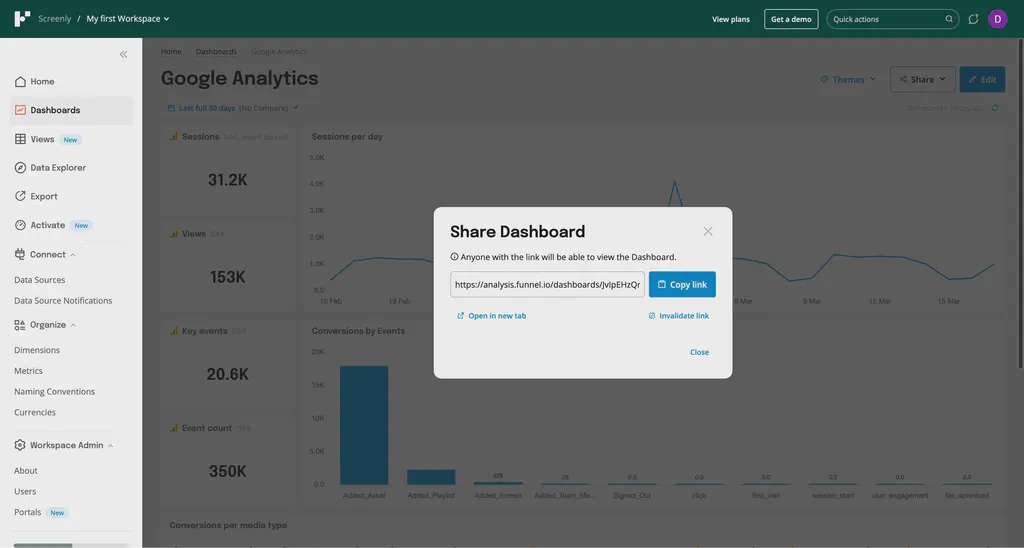This screenshot has height=548, width=1024.
Task: Click Edit dashboard button
Action: point(982,79)
